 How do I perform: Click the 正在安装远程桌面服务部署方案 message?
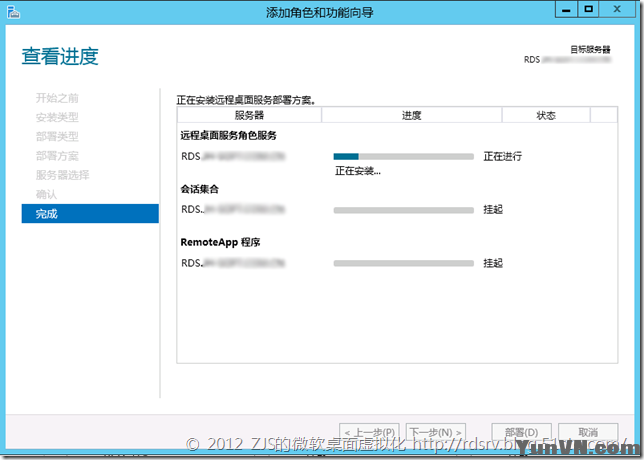pyautogui.click(x=246, y=100)
